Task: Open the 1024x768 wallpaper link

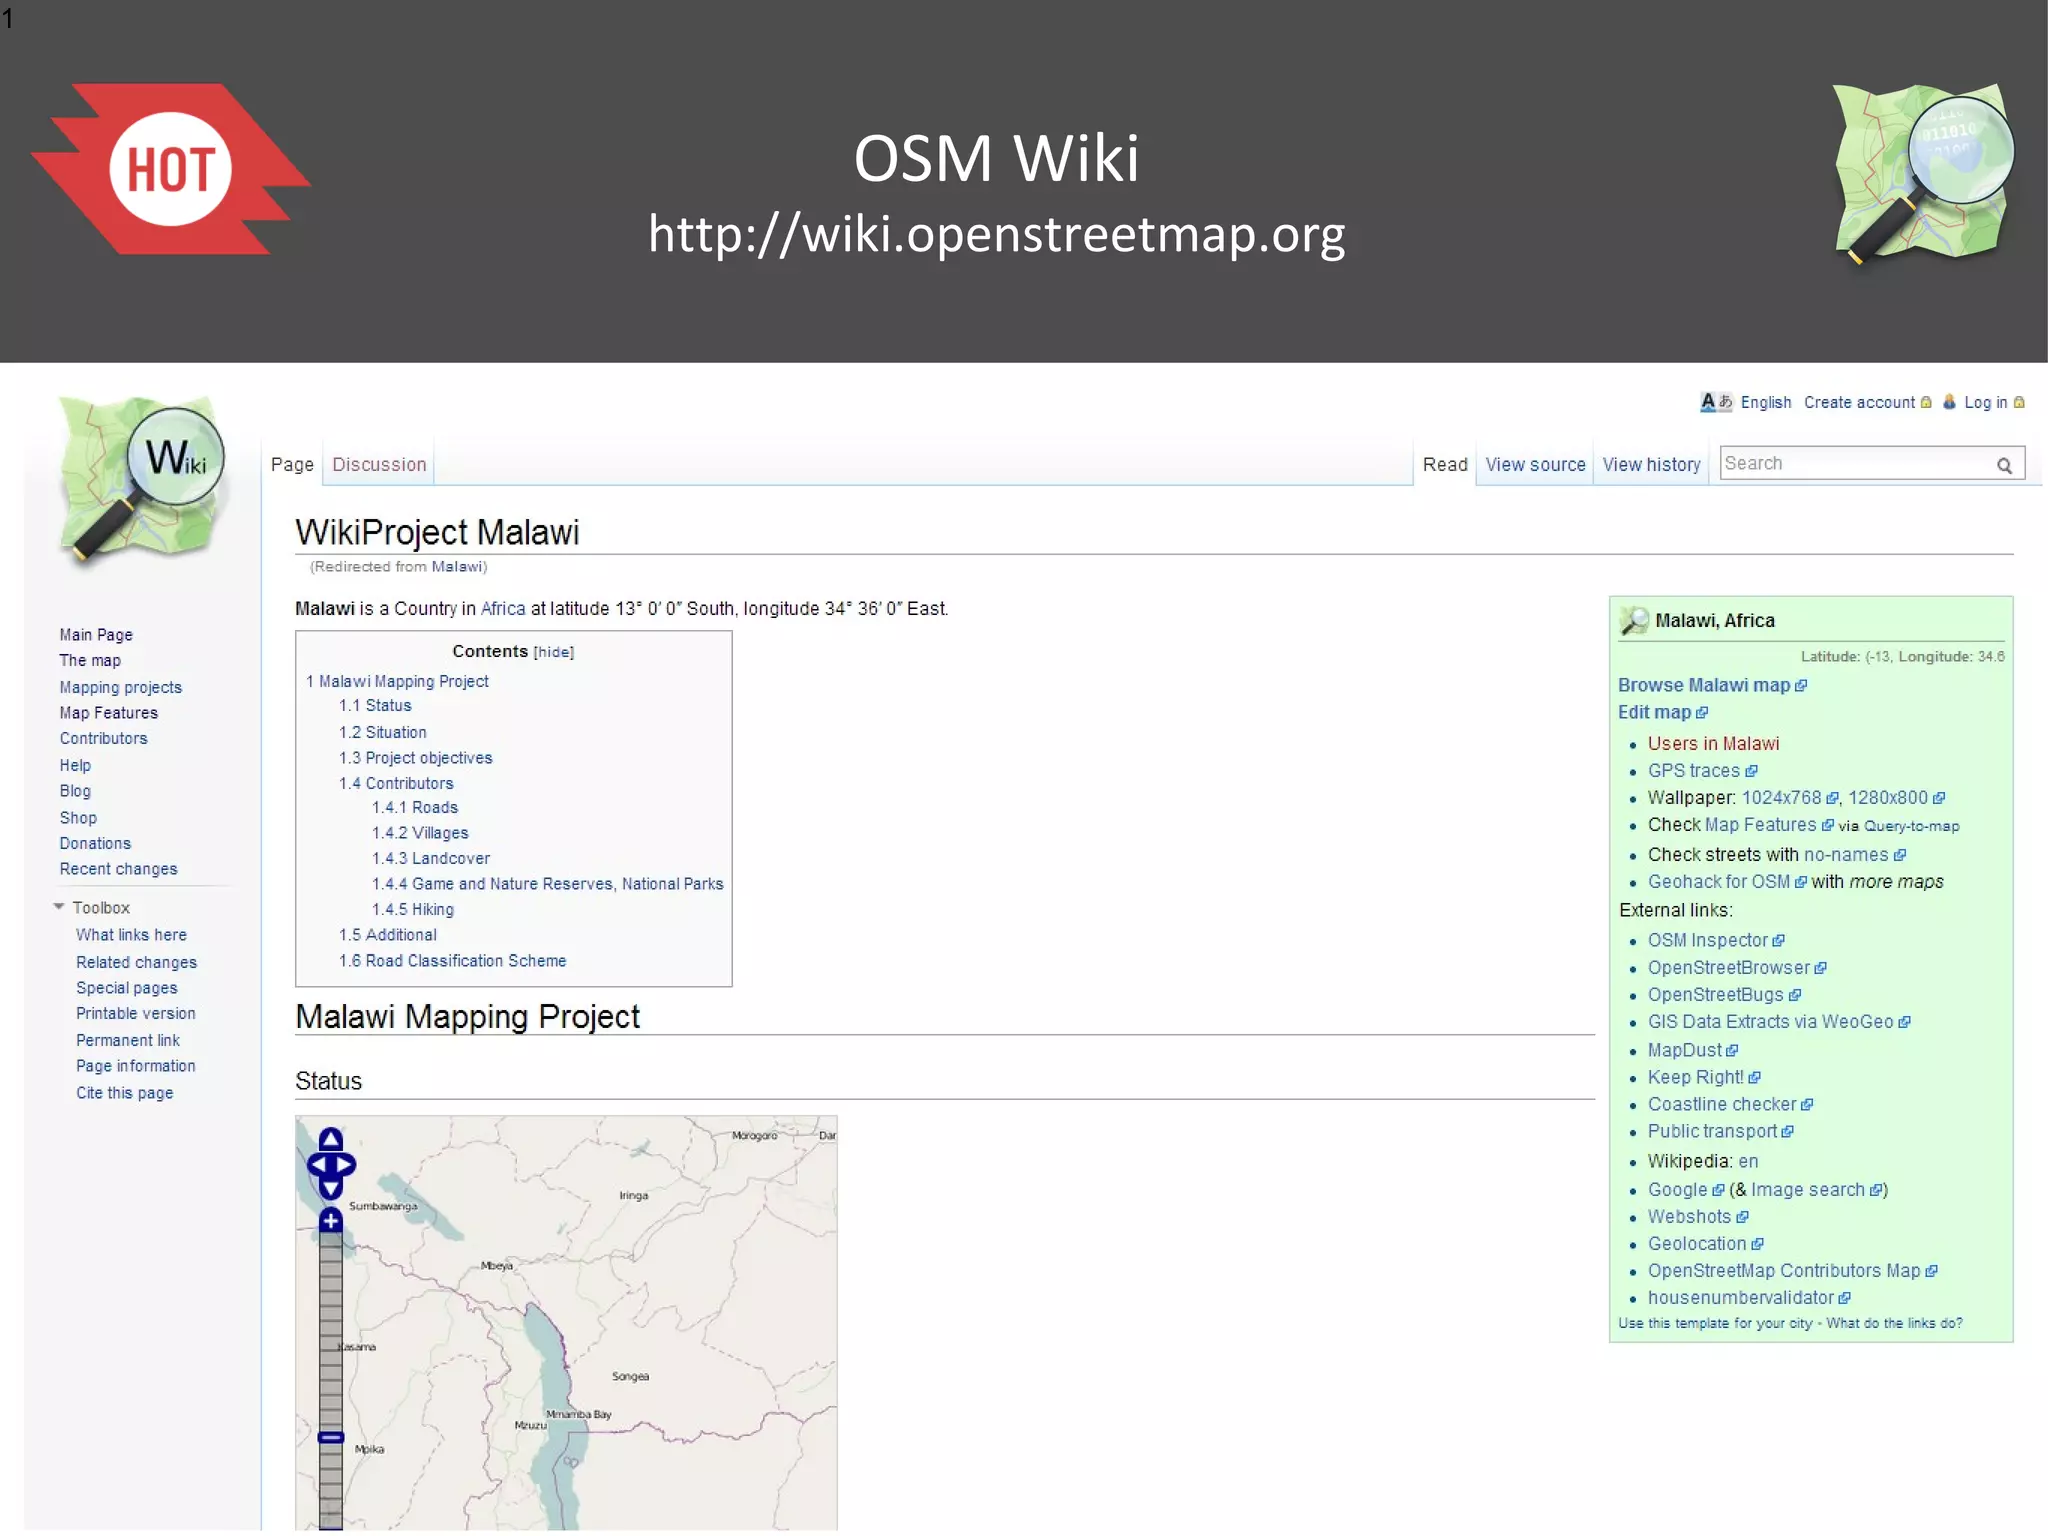Action: pyautogui.click(x=1781, y=798)
